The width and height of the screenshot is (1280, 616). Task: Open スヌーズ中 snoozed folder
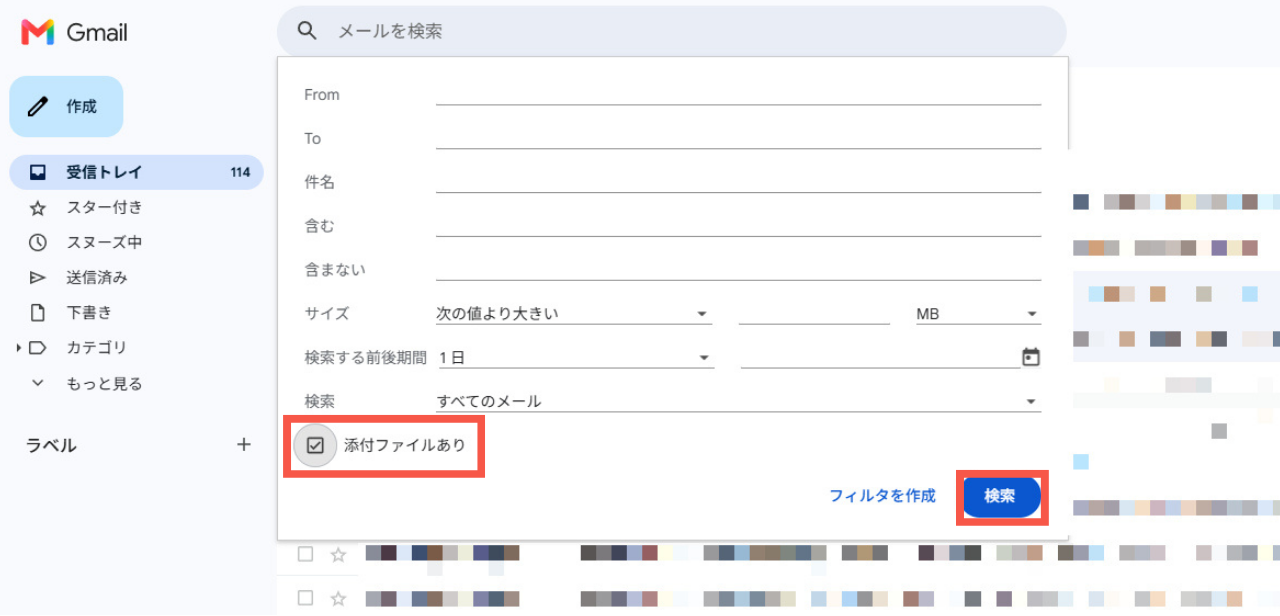pos(104,242)
